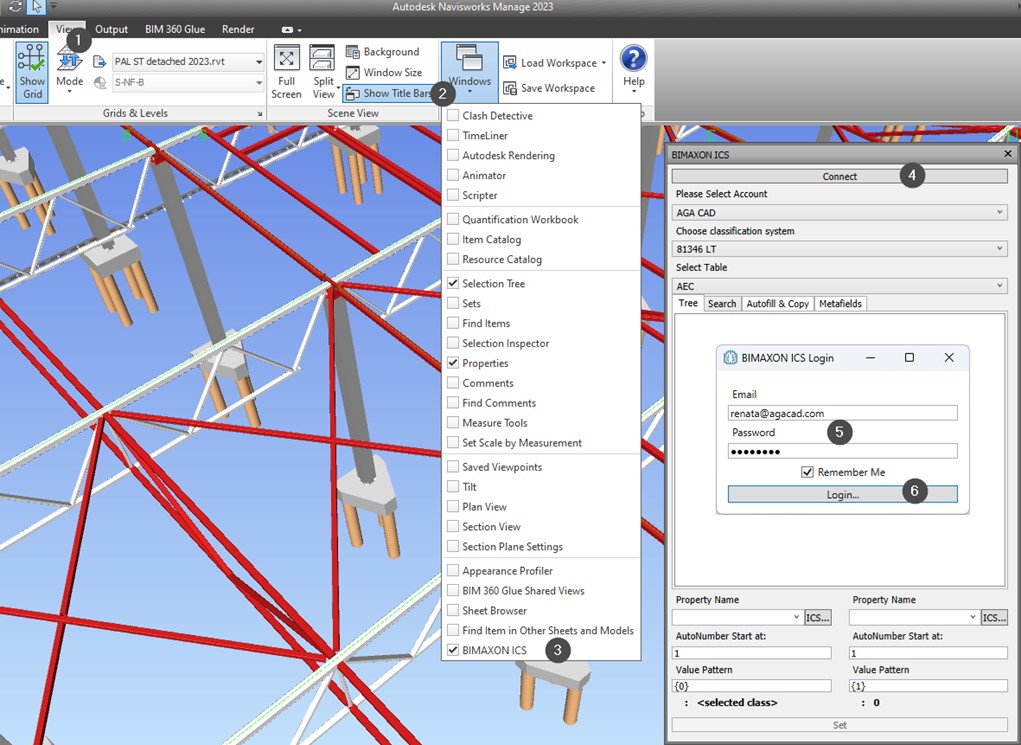Expand the Load Workspace dropdown arrow
Viewport: 1021px width, 745px height.
pos(604,63)
